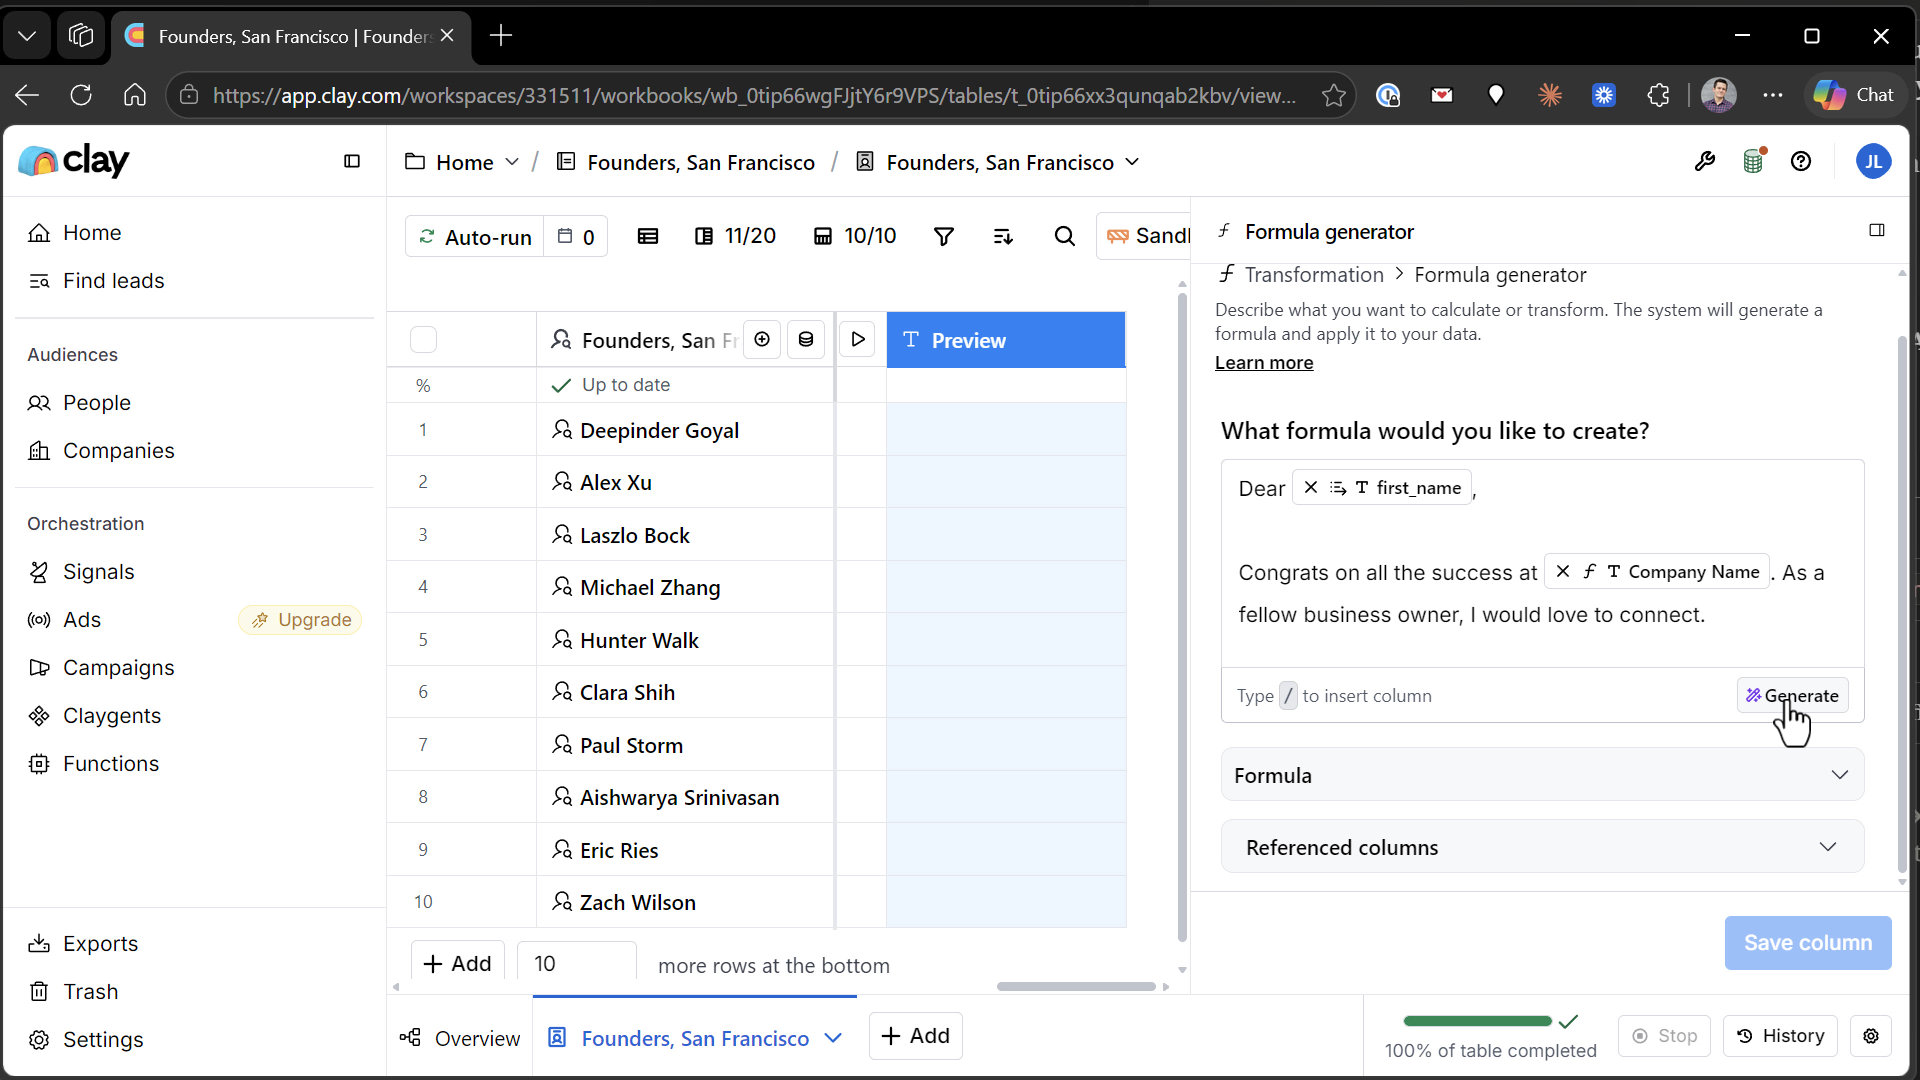Remove the first_name column token

click(1311, 488)
